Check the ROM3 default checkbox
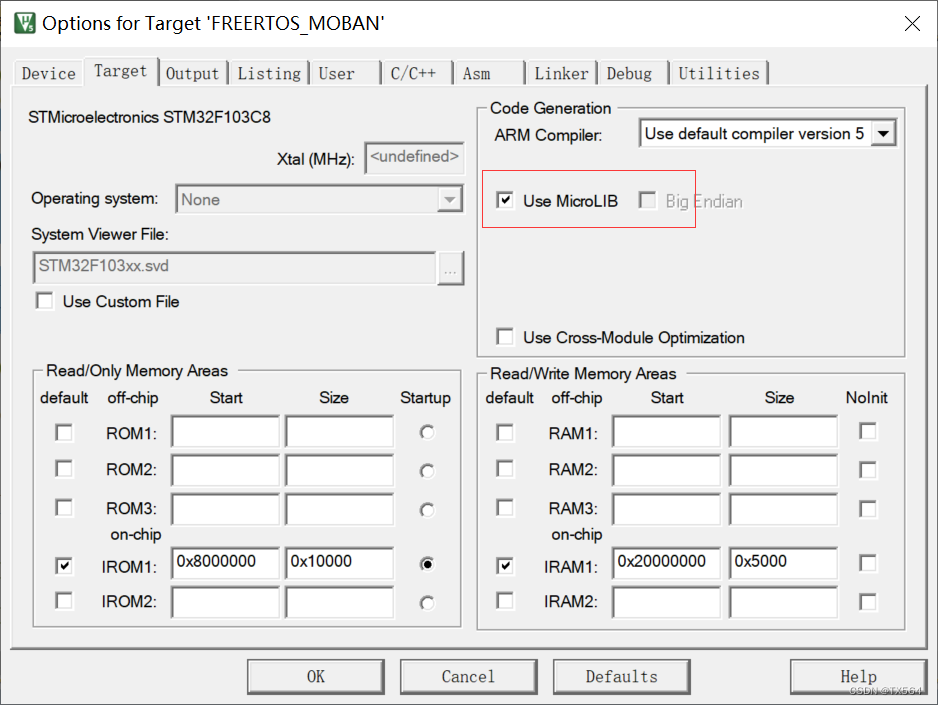This screenshot has width=938, height=705. pyautogui.click(x=63, y=508)
